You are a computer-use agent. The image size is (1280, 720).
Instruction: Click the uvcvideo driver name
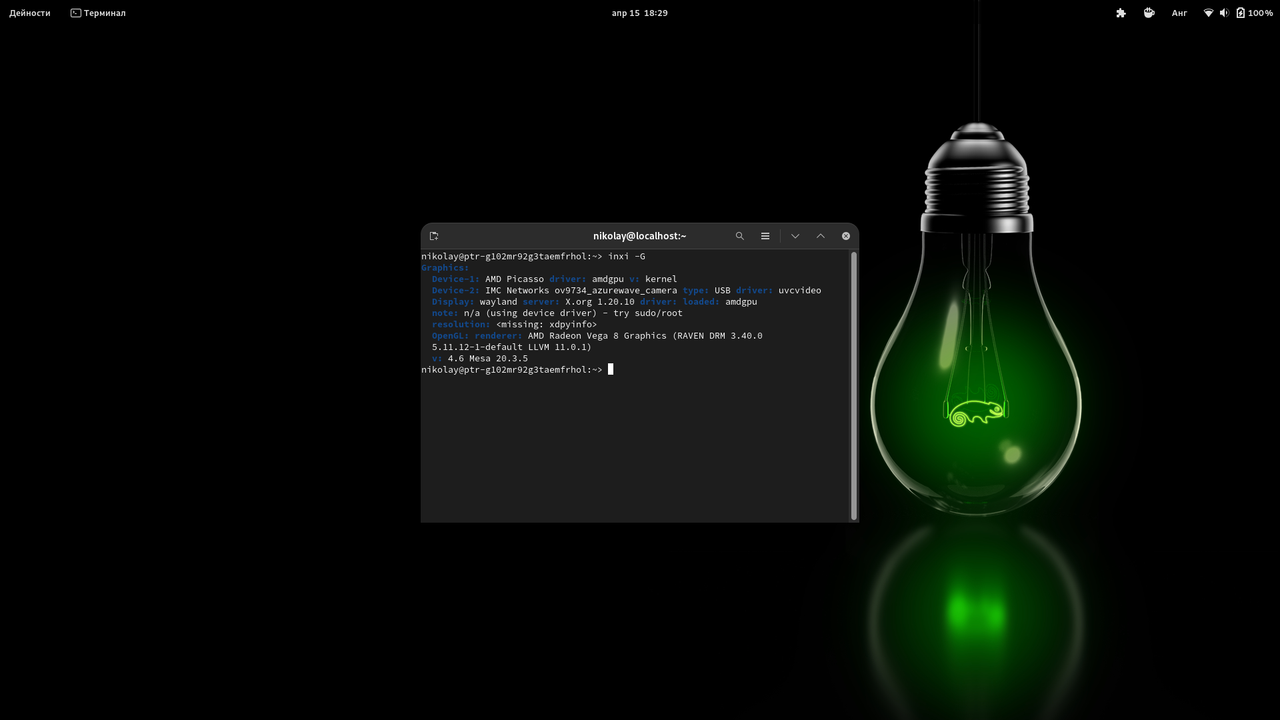pyautogui.click(x=800, y=290)
